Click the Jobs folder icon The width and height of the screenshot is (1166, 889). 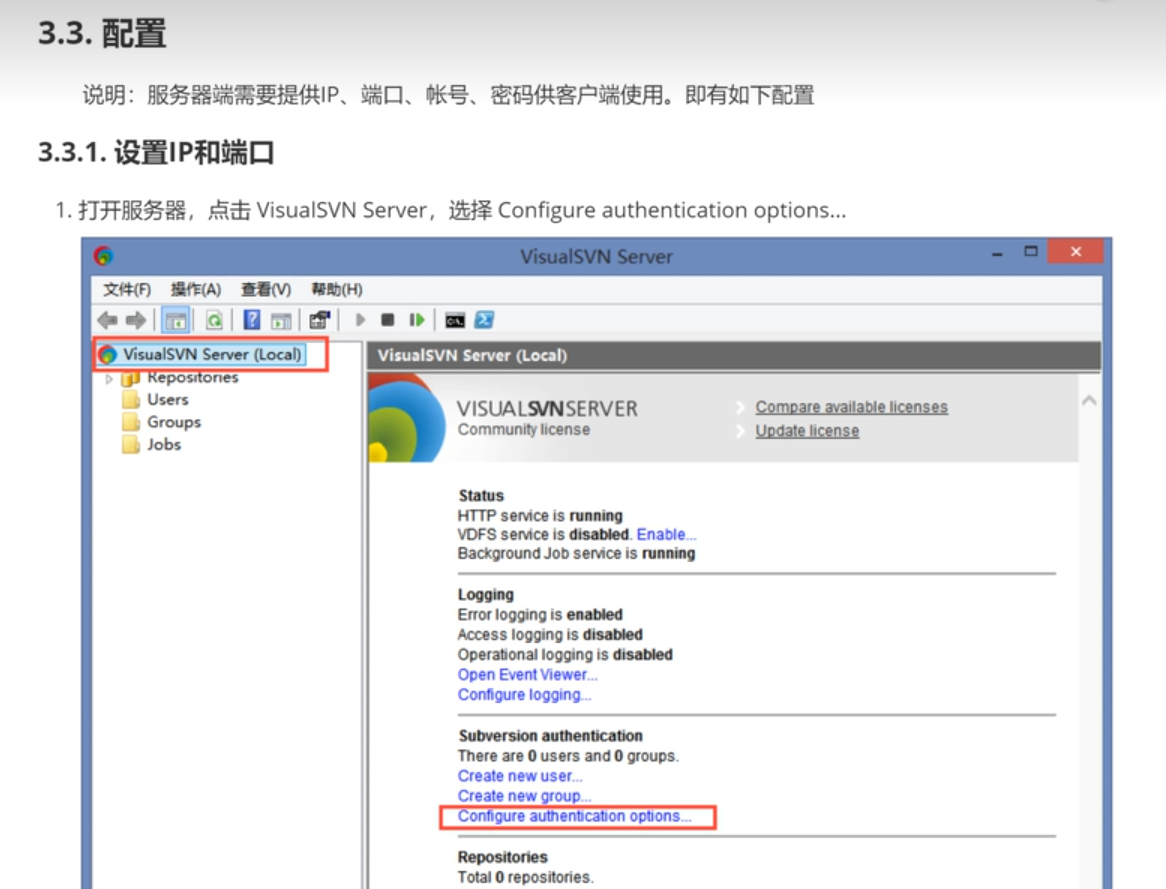click(x=131, y=445)
